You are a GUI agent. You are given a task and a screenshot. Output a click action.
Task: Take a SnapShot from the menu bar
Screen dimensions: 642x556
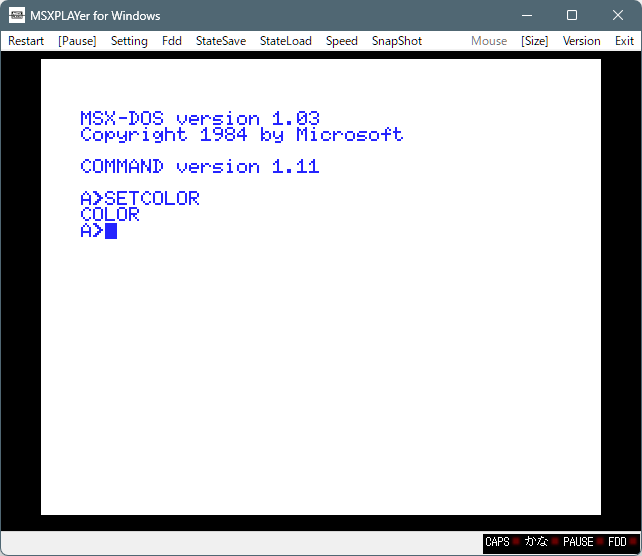click(x=397, y=41)
